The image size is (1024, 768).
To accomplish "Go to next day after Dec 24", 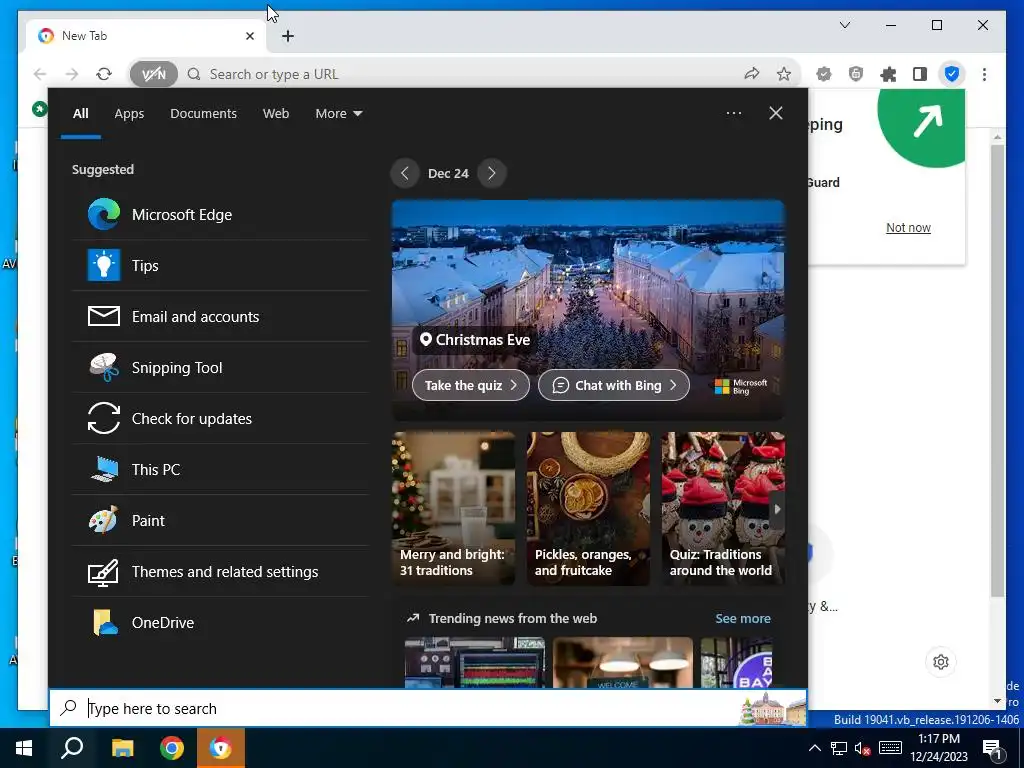I will click(492, 173).
